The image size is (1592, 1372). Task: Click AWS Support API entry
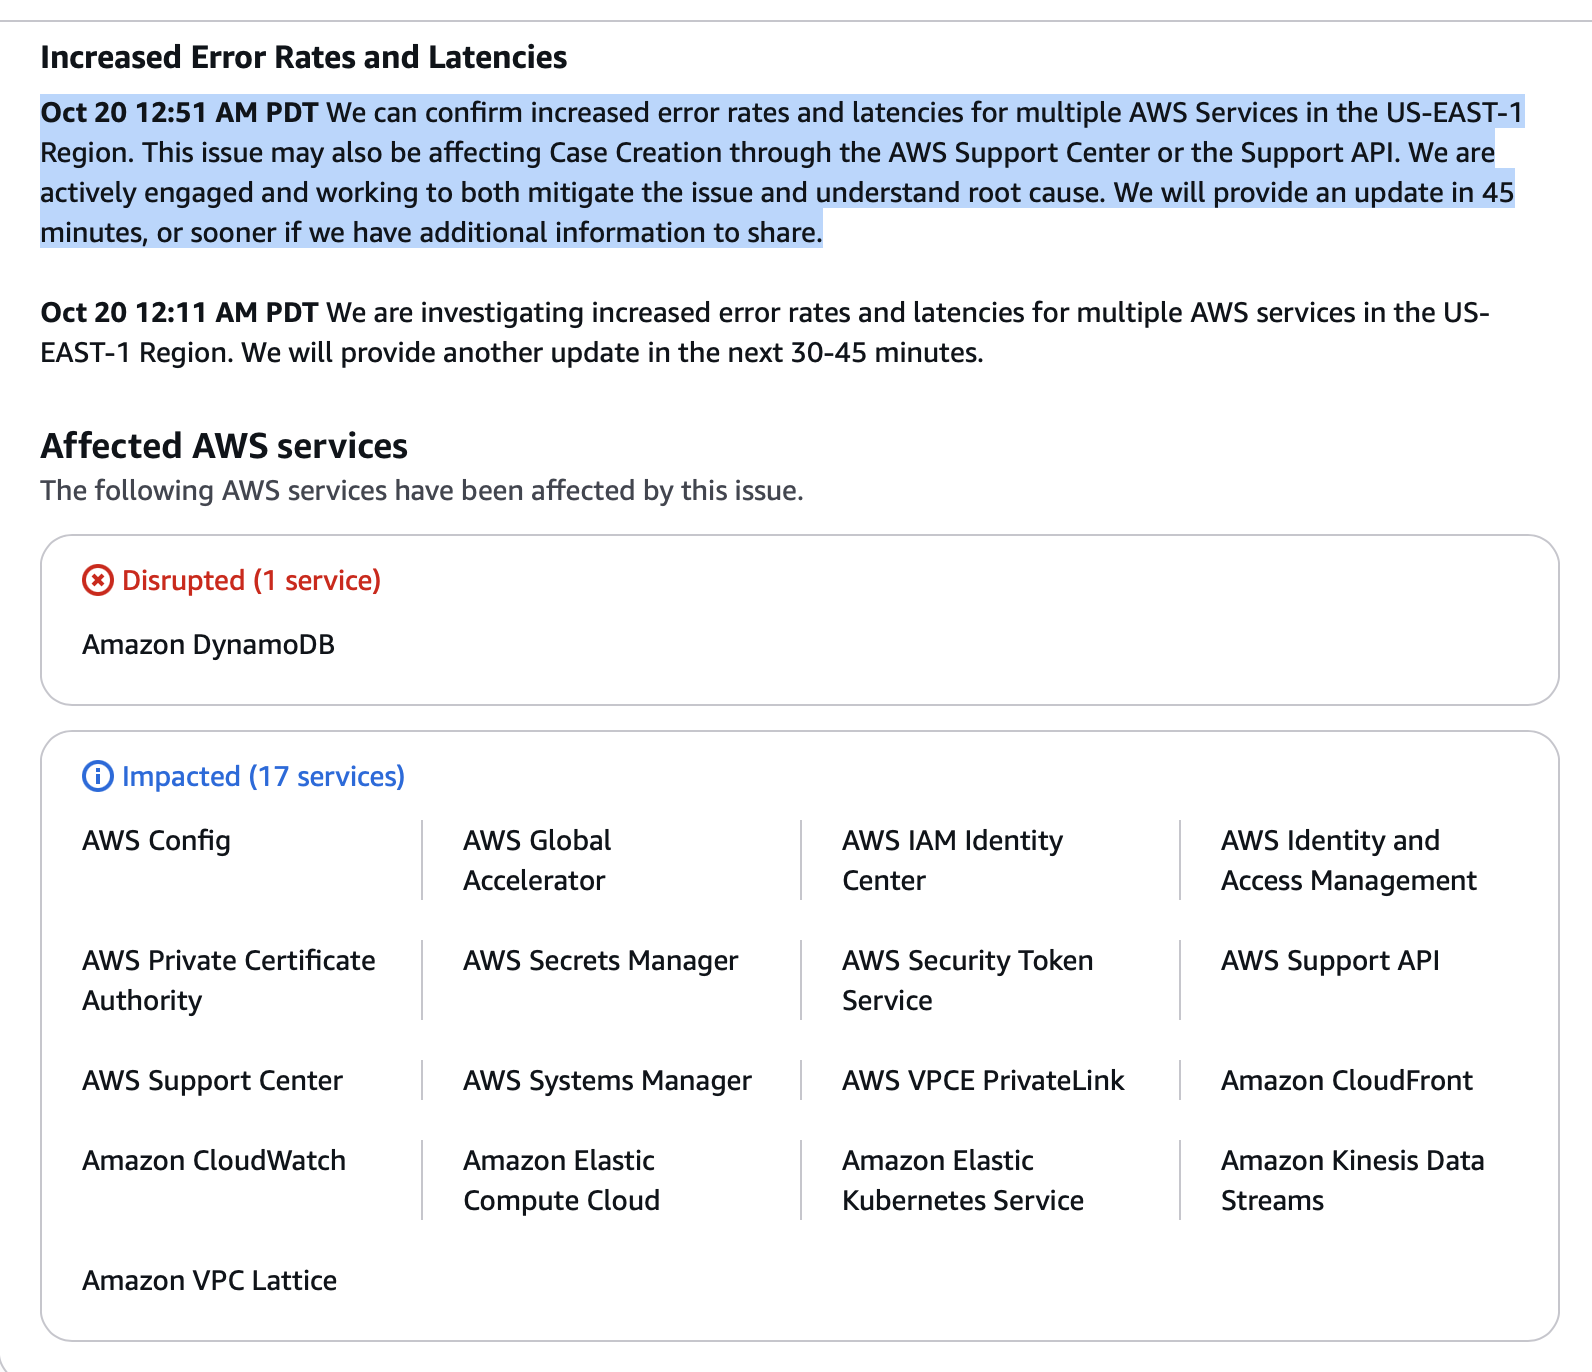coord(1330,961)
